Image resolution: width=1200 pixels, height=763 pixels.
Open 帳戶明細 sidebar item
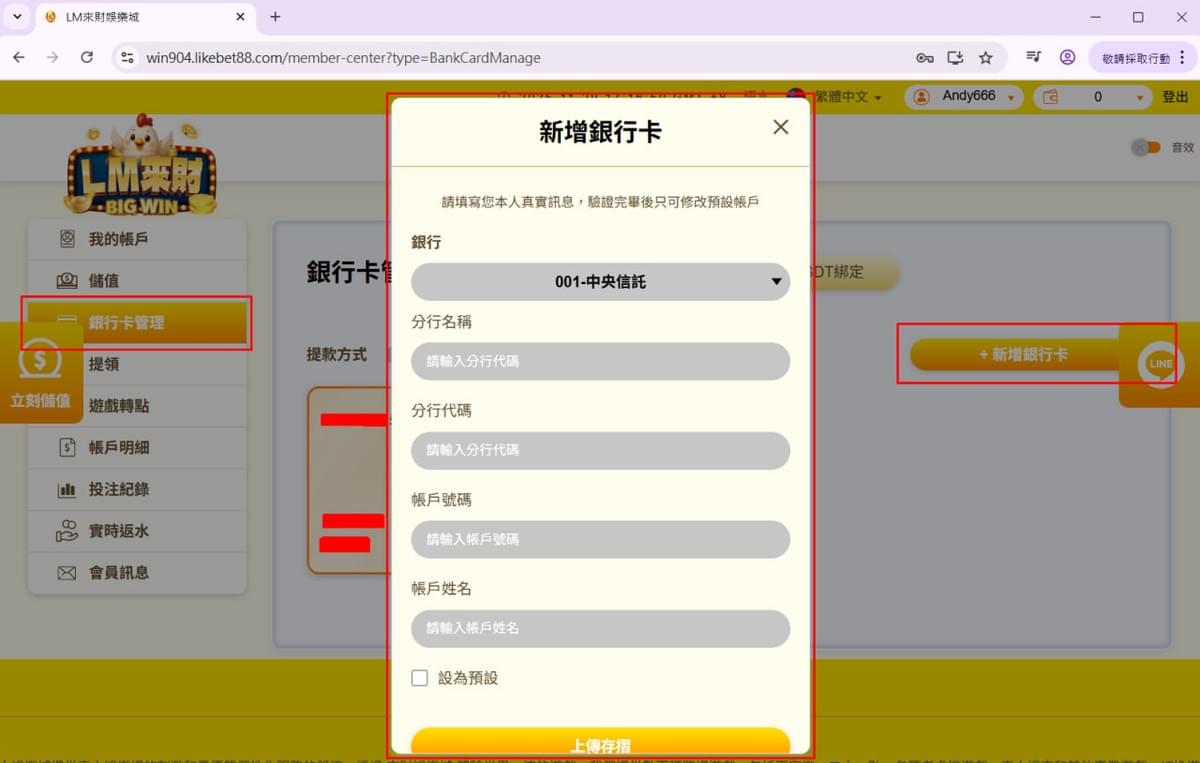click(x=137, y=448)
